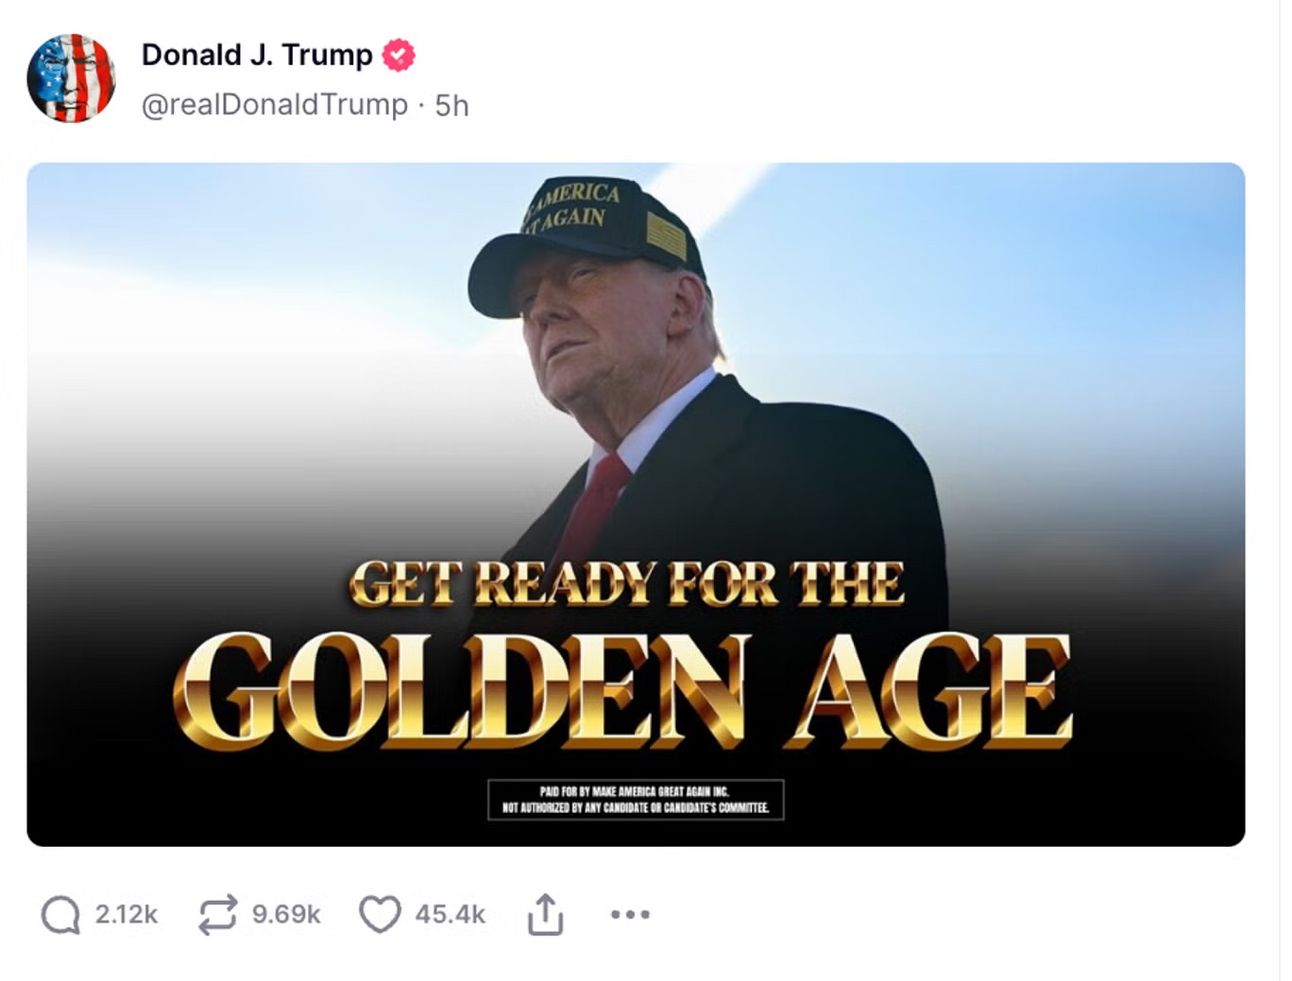Click the 5h post timestamp
The image size is (1292, 981).
pyautogui.click(x=452, y=106)
